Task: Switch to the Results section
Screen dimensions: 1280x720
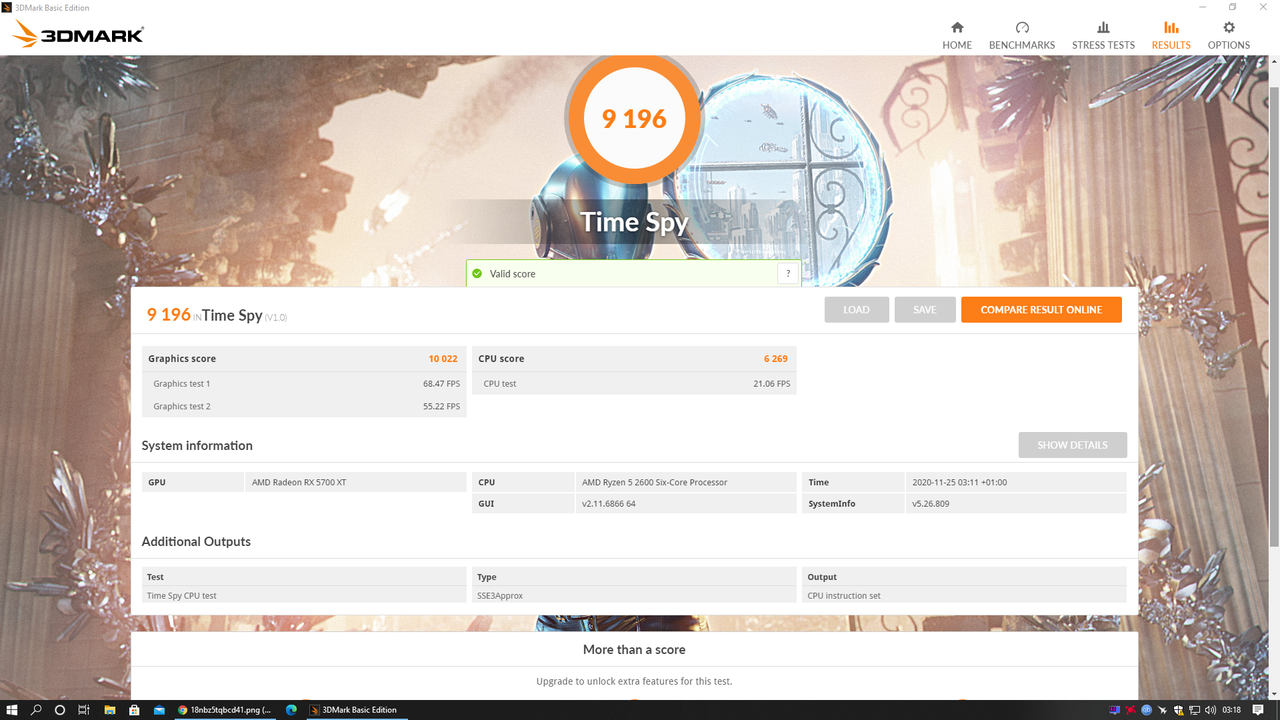Action: pyautogui.click(x=1170, y=33)
